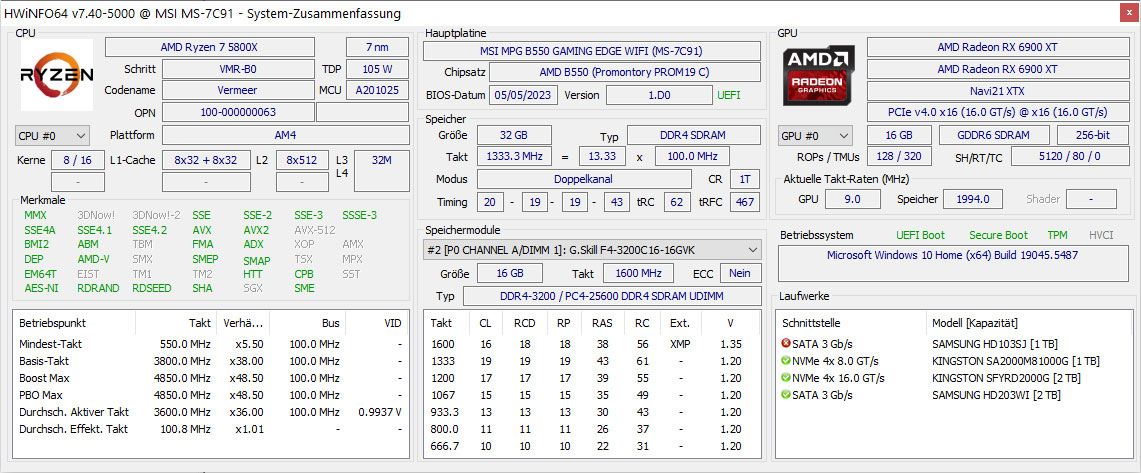Image resolution: width=1141 pixels, height=473 pixels.
Task: Select the AMD Ryzen 7 5800X name field
Action: (x=210, y=47)
